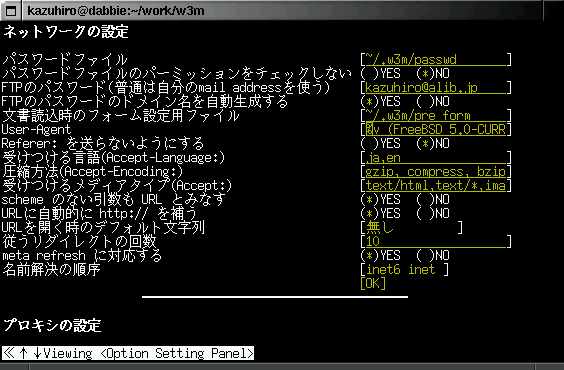The height and width of the screenshot is (370, 564).
Task: Click the Accept-Encoding gzip, compress field
Action: (436, 172)
